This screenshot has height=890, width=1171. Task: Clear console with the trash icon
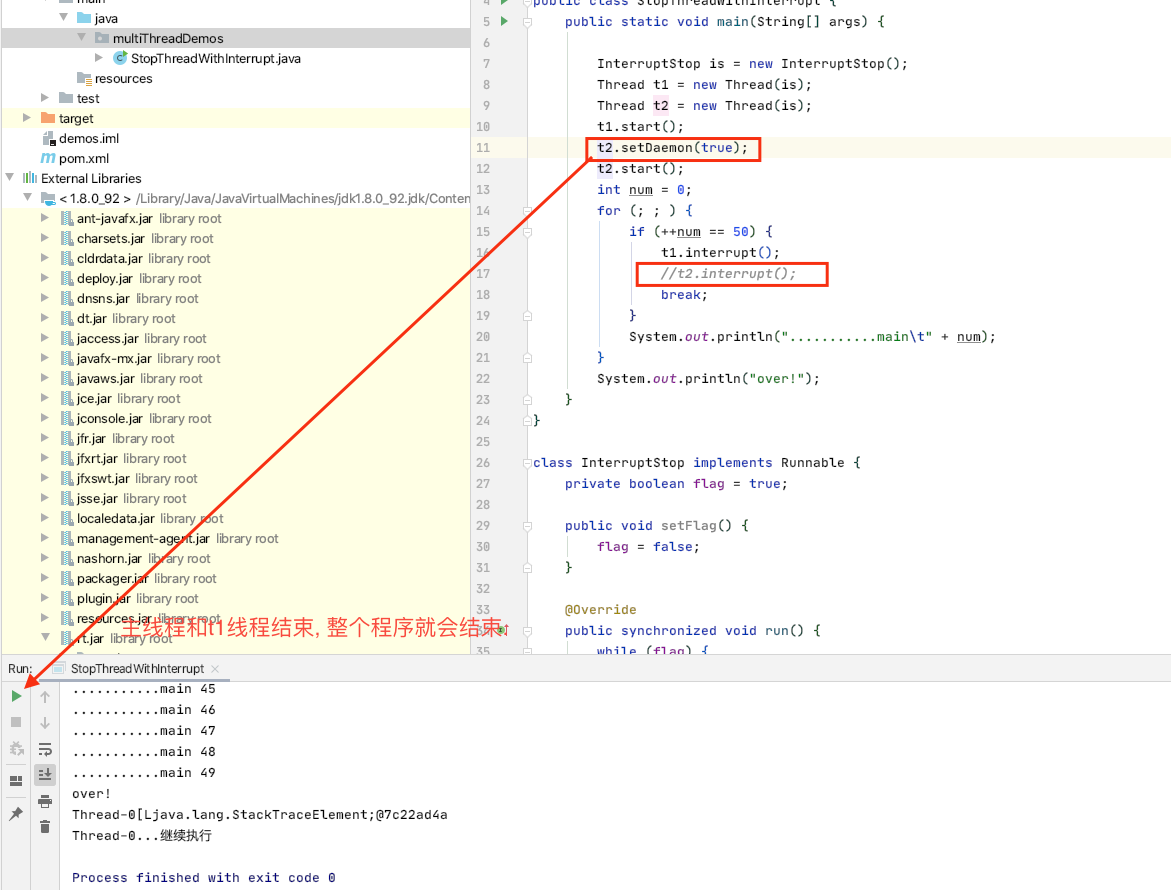(x=45, y=826)
